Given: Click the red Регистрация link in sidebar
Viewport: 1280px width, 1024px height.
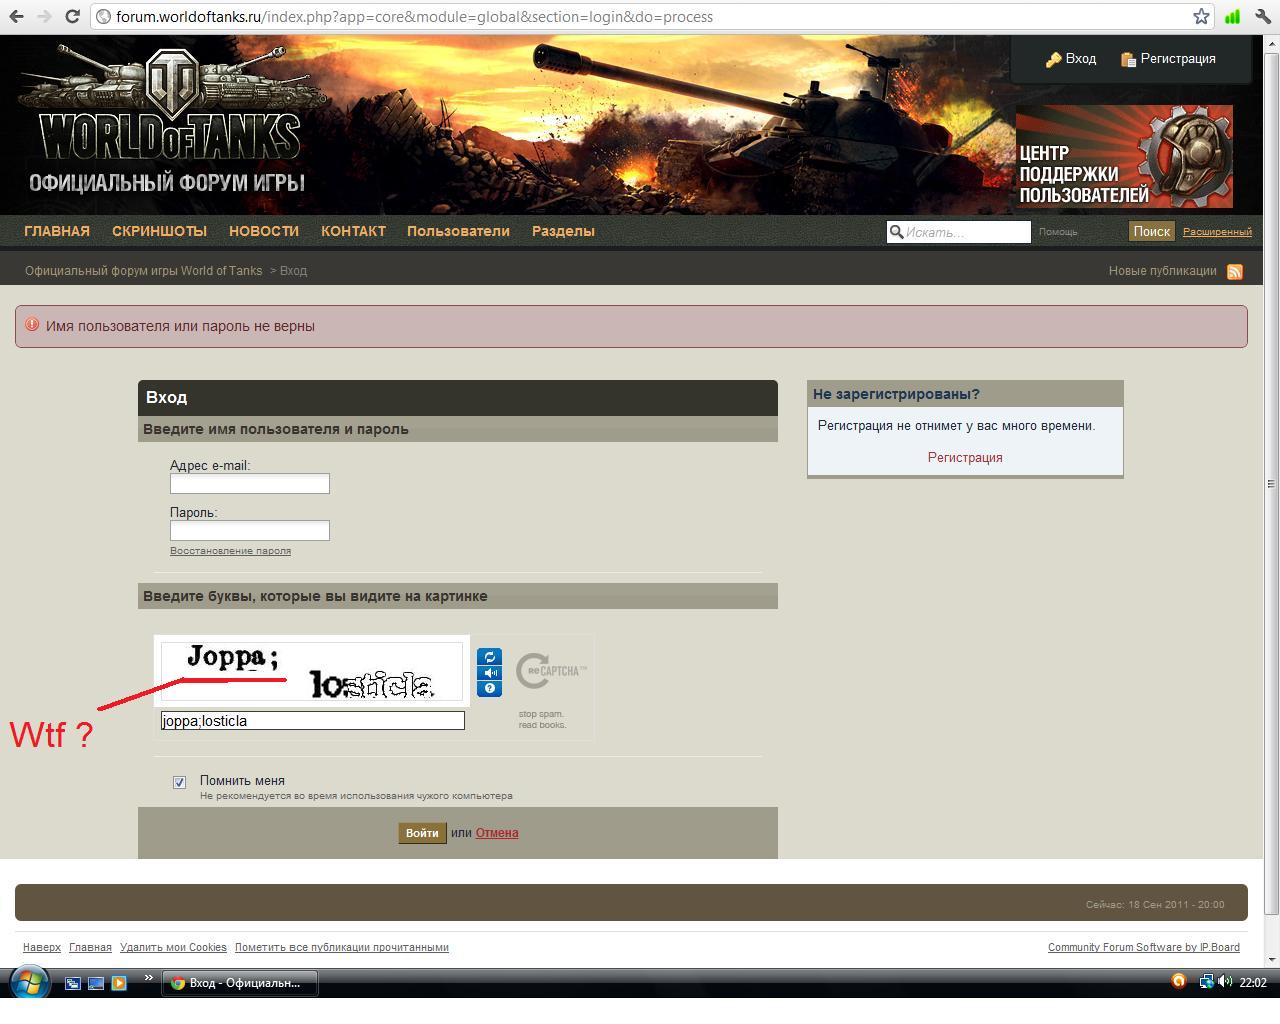Looking at the screenshot, I should [x=965, y=457].
